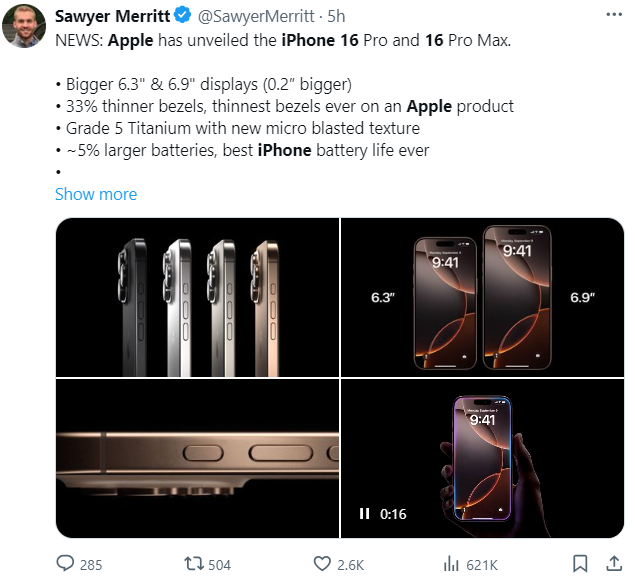Open the 6.3" and 6.9" display image
This screenshot has width=635, height=579.
tap(482, 296)
